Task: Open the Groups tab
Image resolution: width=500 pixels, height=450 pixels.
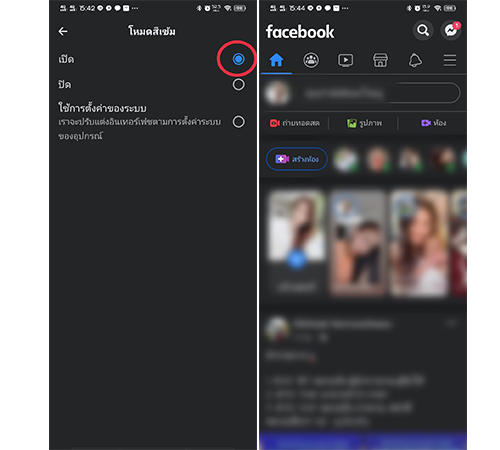Action: [x=311, y=60]
